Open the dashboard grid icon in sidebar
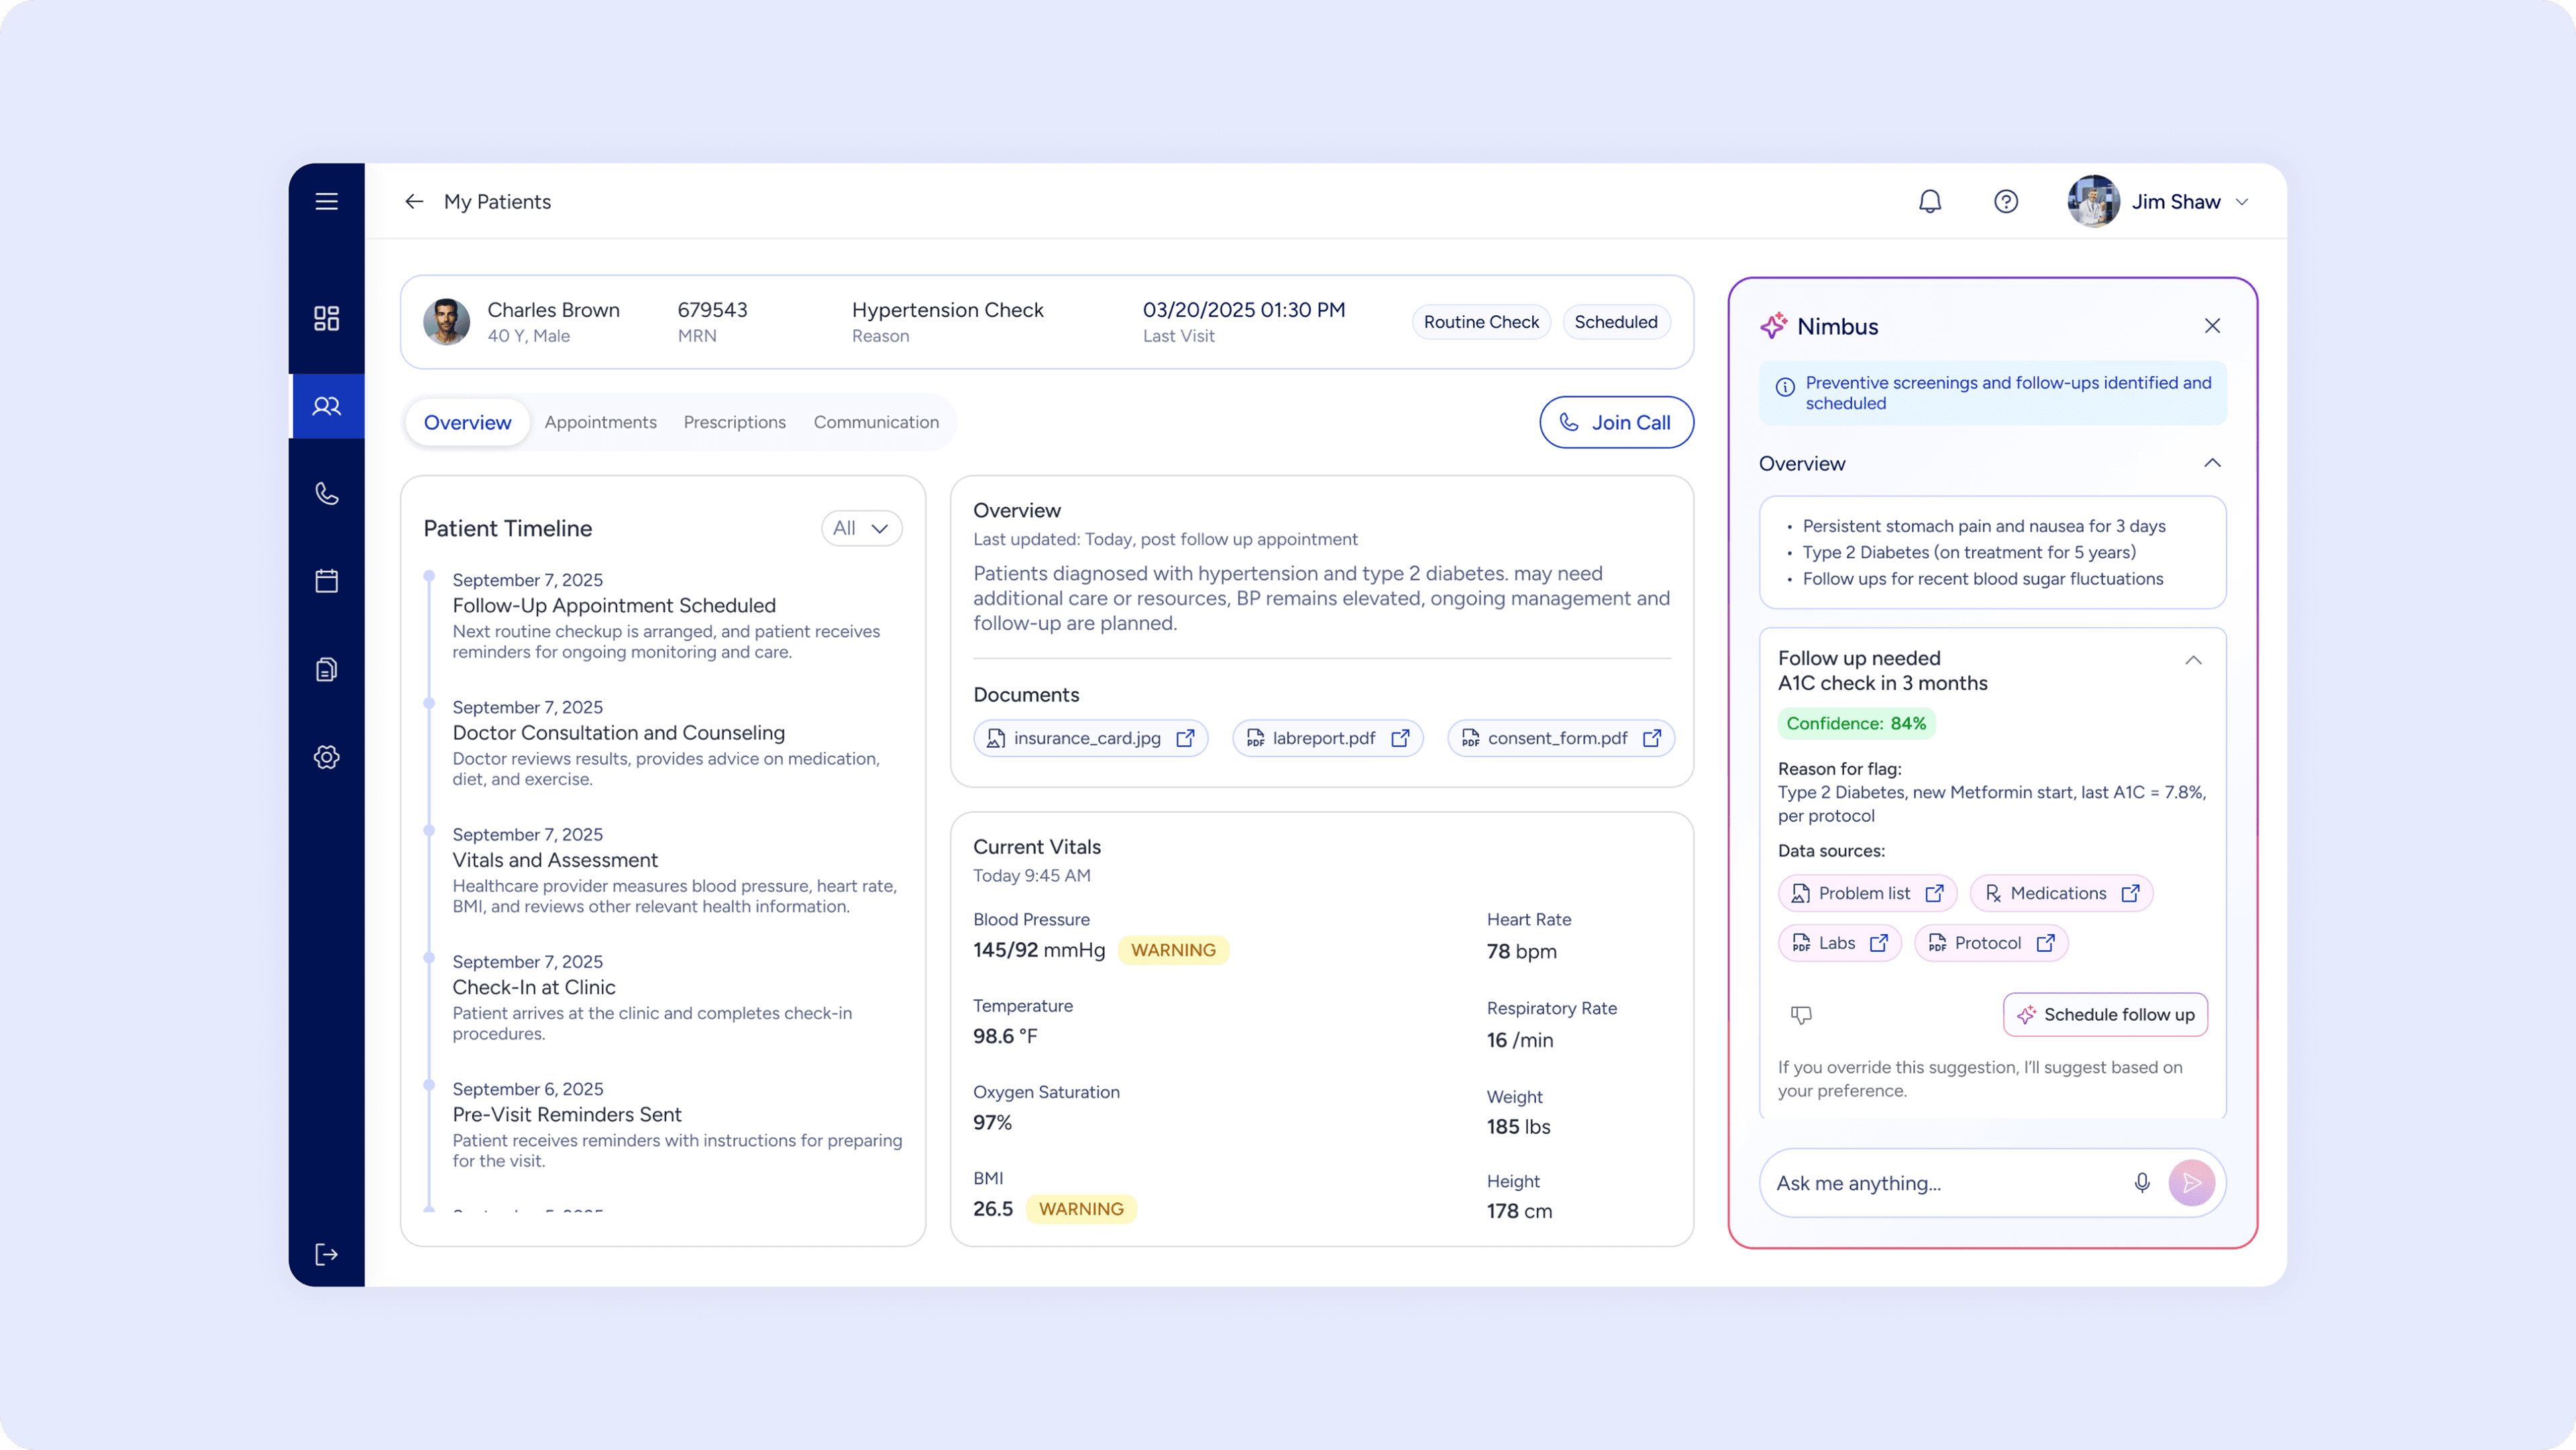 (326, 318)
